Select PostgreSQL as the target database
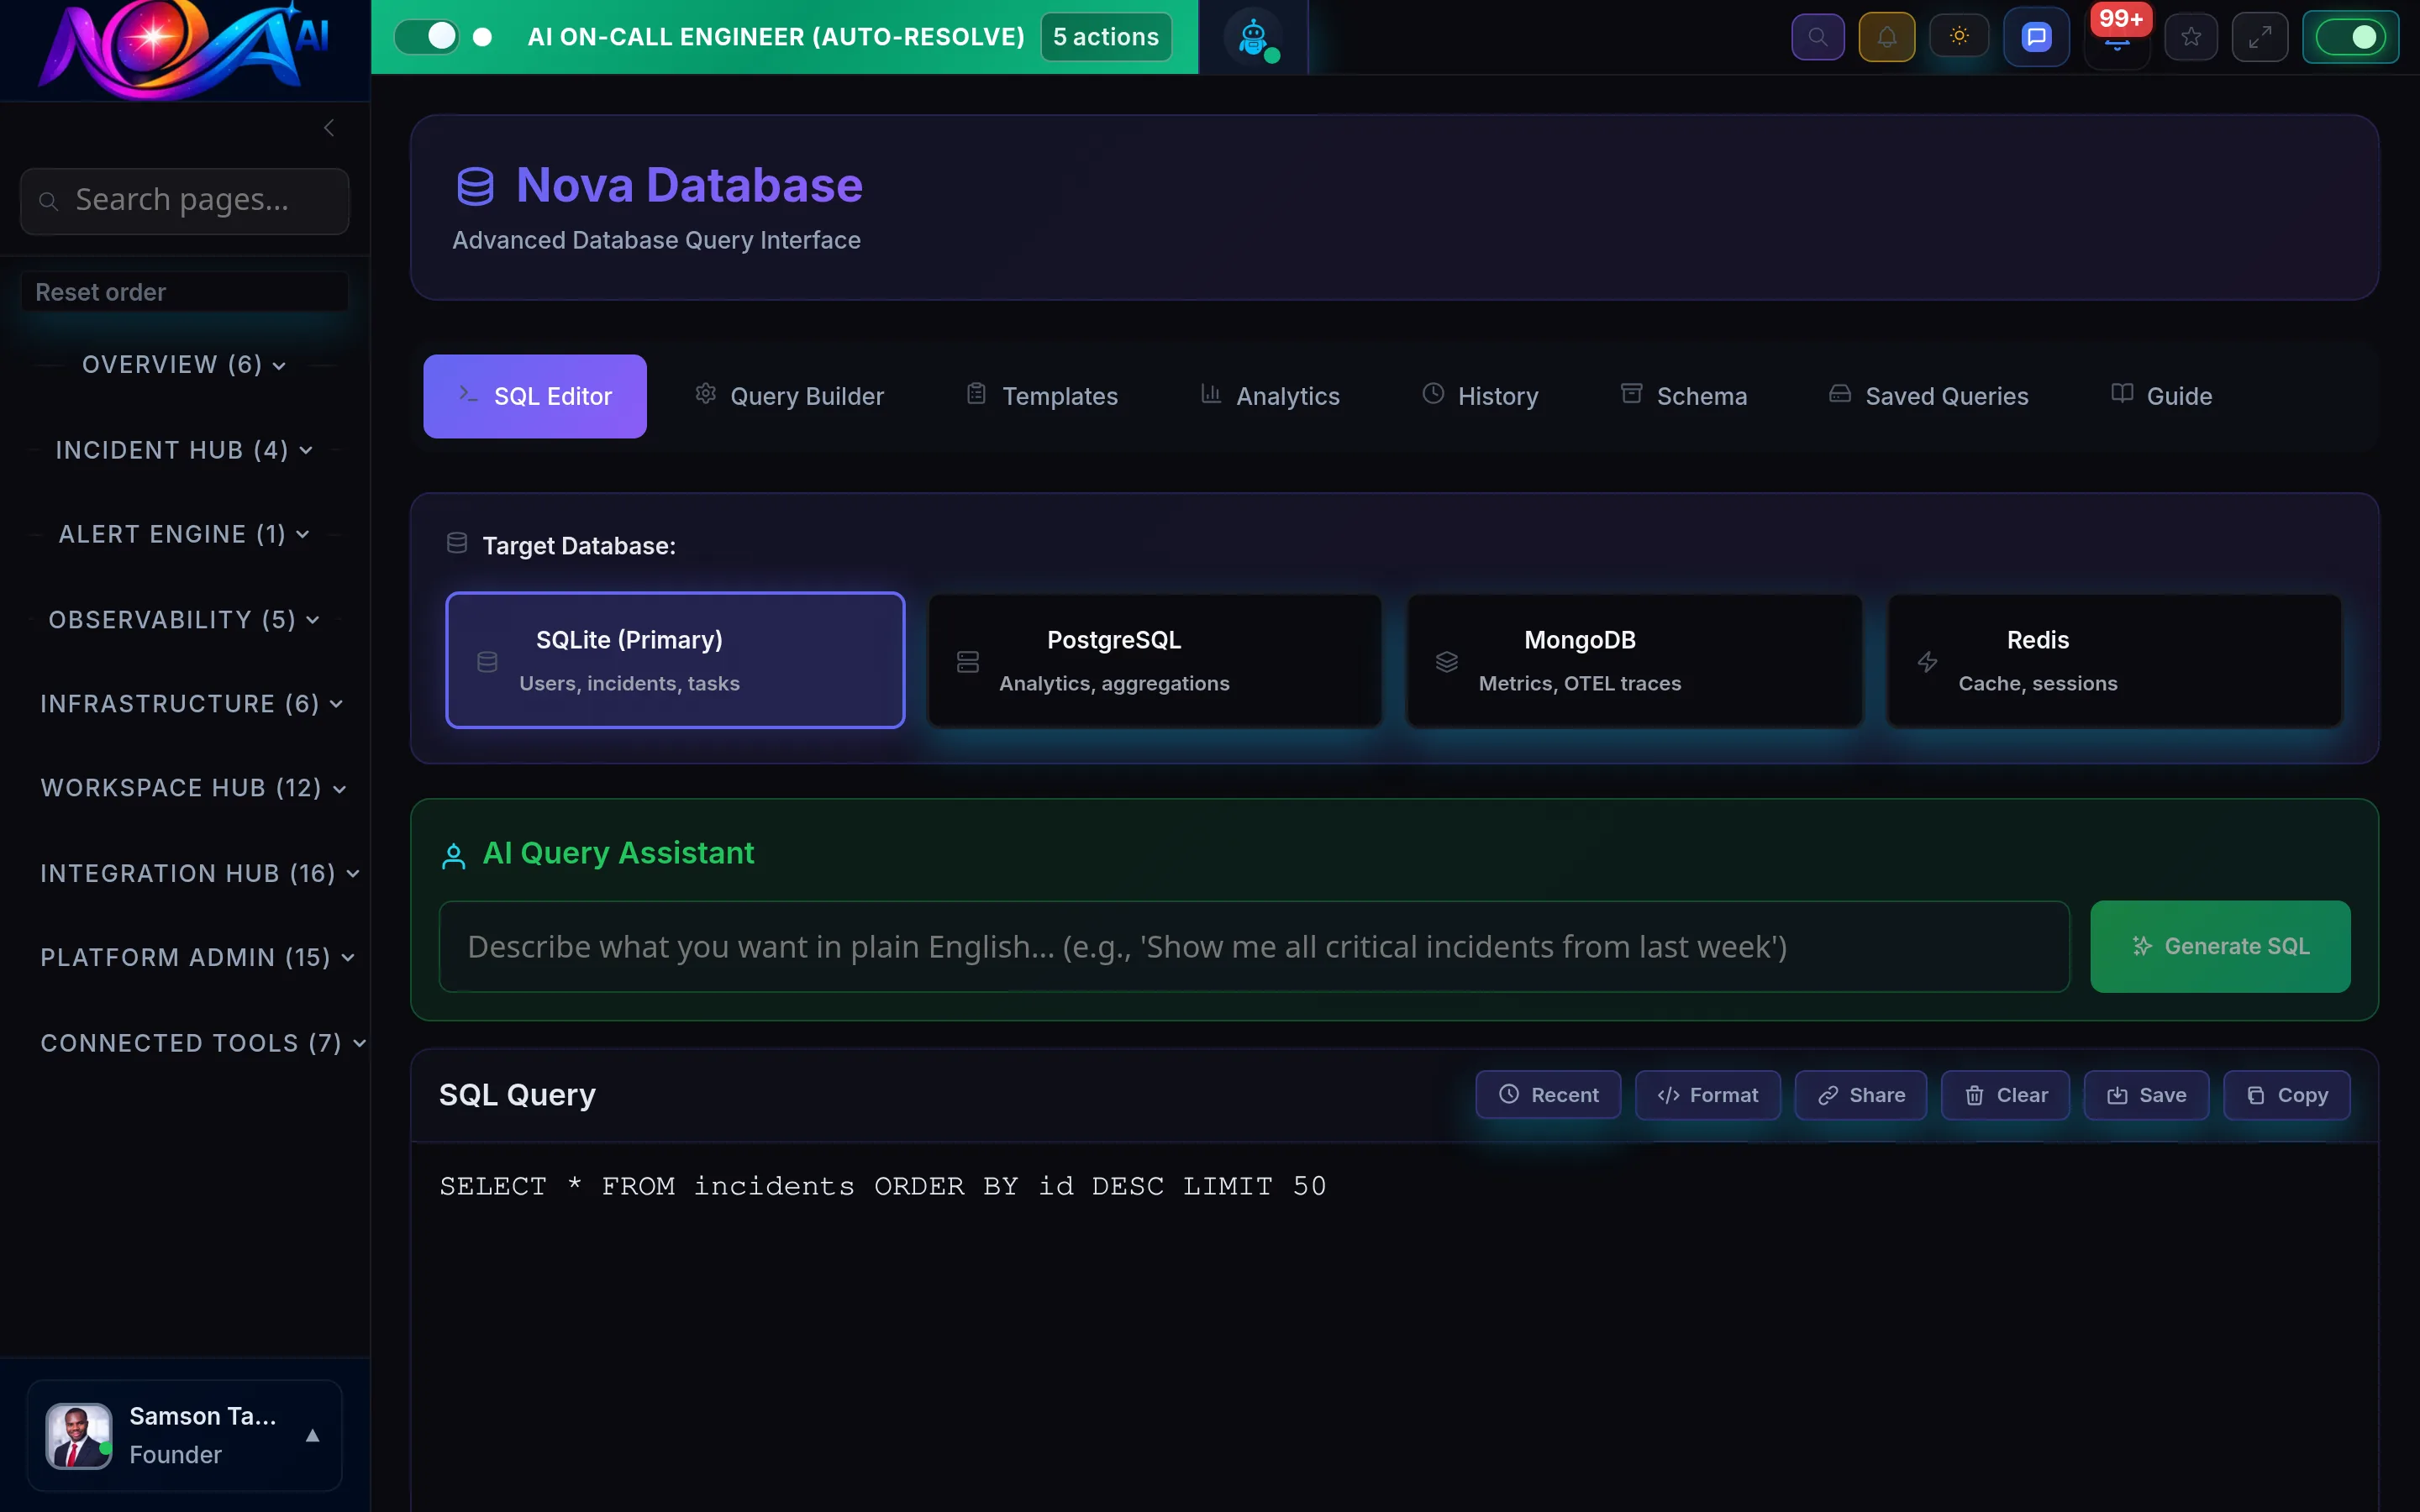Screen dimensions: 2420x1512 coord(1154,660)
